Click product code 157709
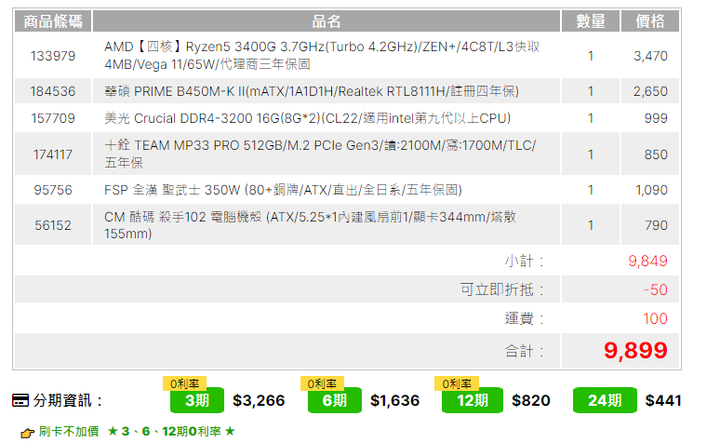The height and width of the screenshot is (443, 720). [53, 118]
